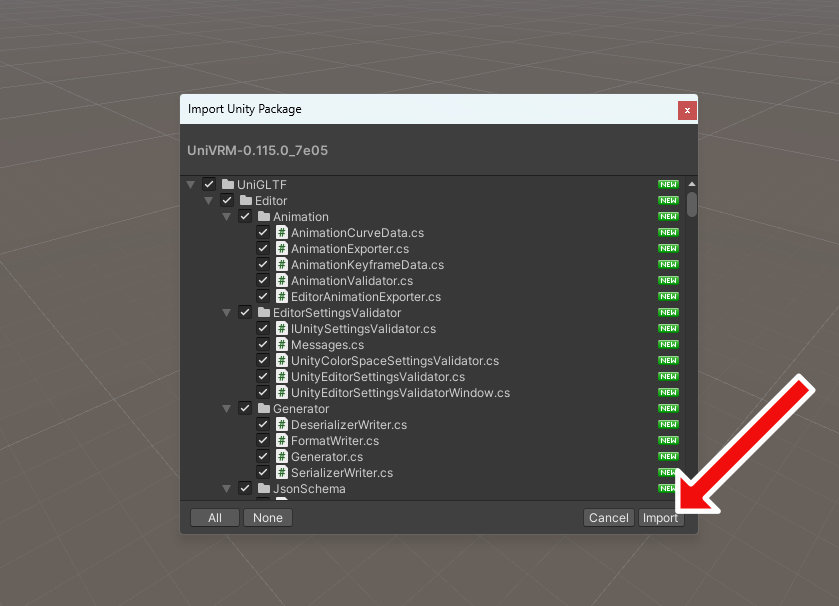Click script icon of UnityEditorSettingsValidatorWindow.cs

tap(282, 393)
